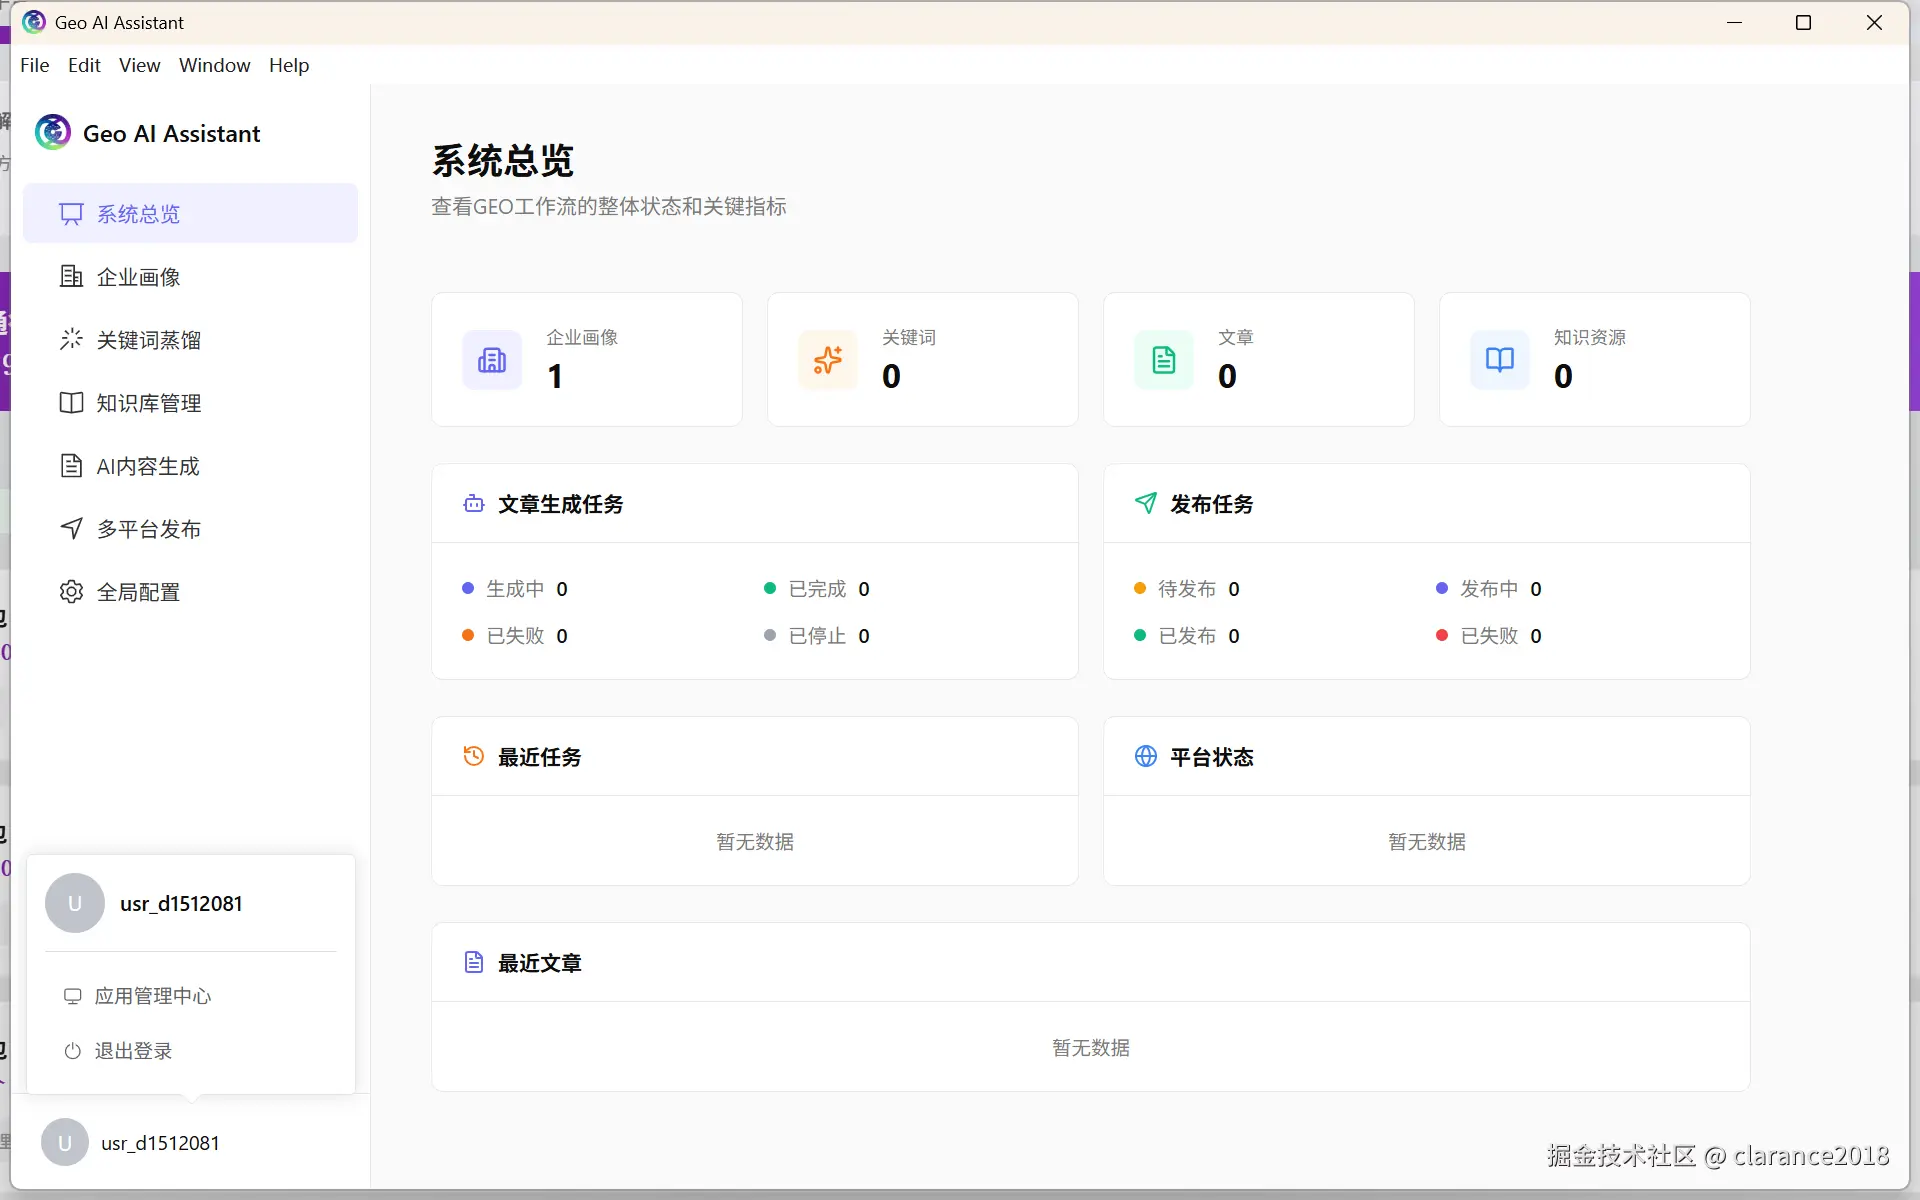The height and width of the screenshot is (1200, 1920).
Task: Select the 系统总览 sidebar icon
Action: point(71,213)
